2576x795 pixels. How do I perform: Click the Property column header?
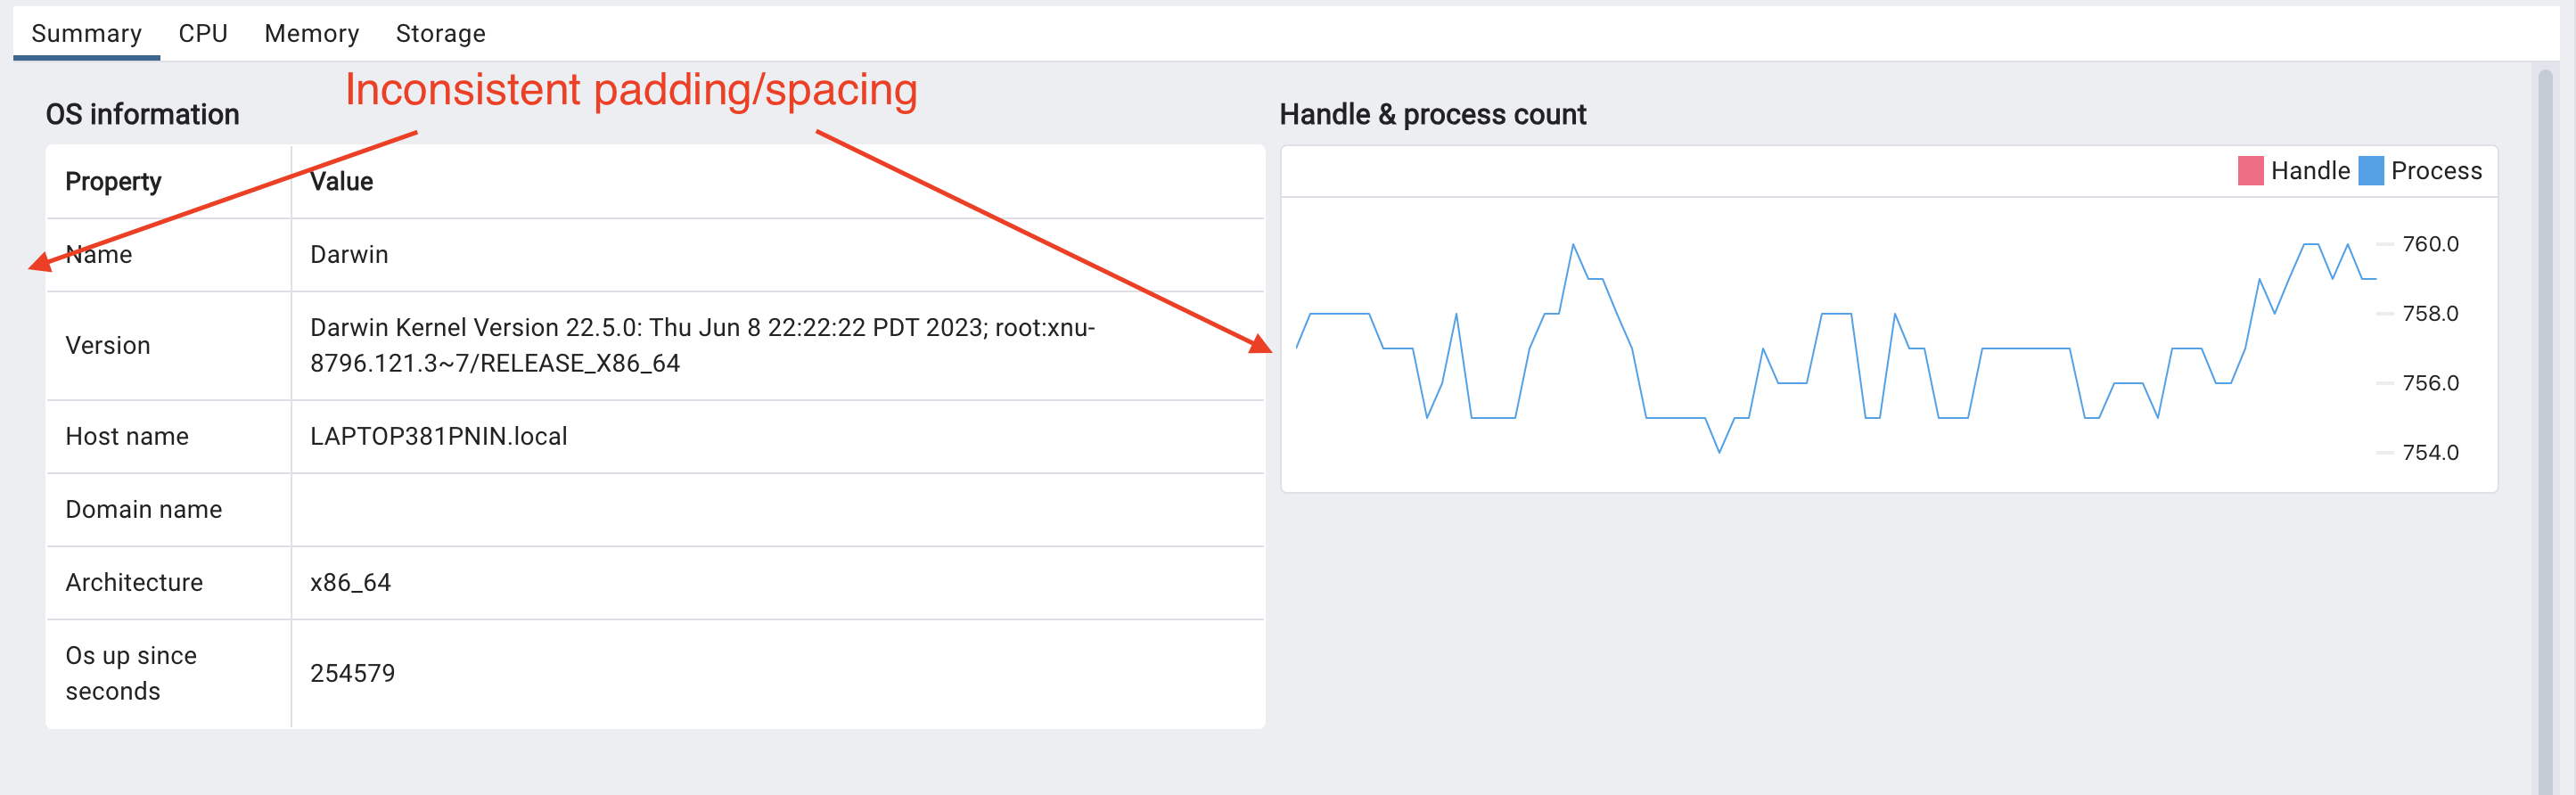pyautogui.click(x=113, y=182)
